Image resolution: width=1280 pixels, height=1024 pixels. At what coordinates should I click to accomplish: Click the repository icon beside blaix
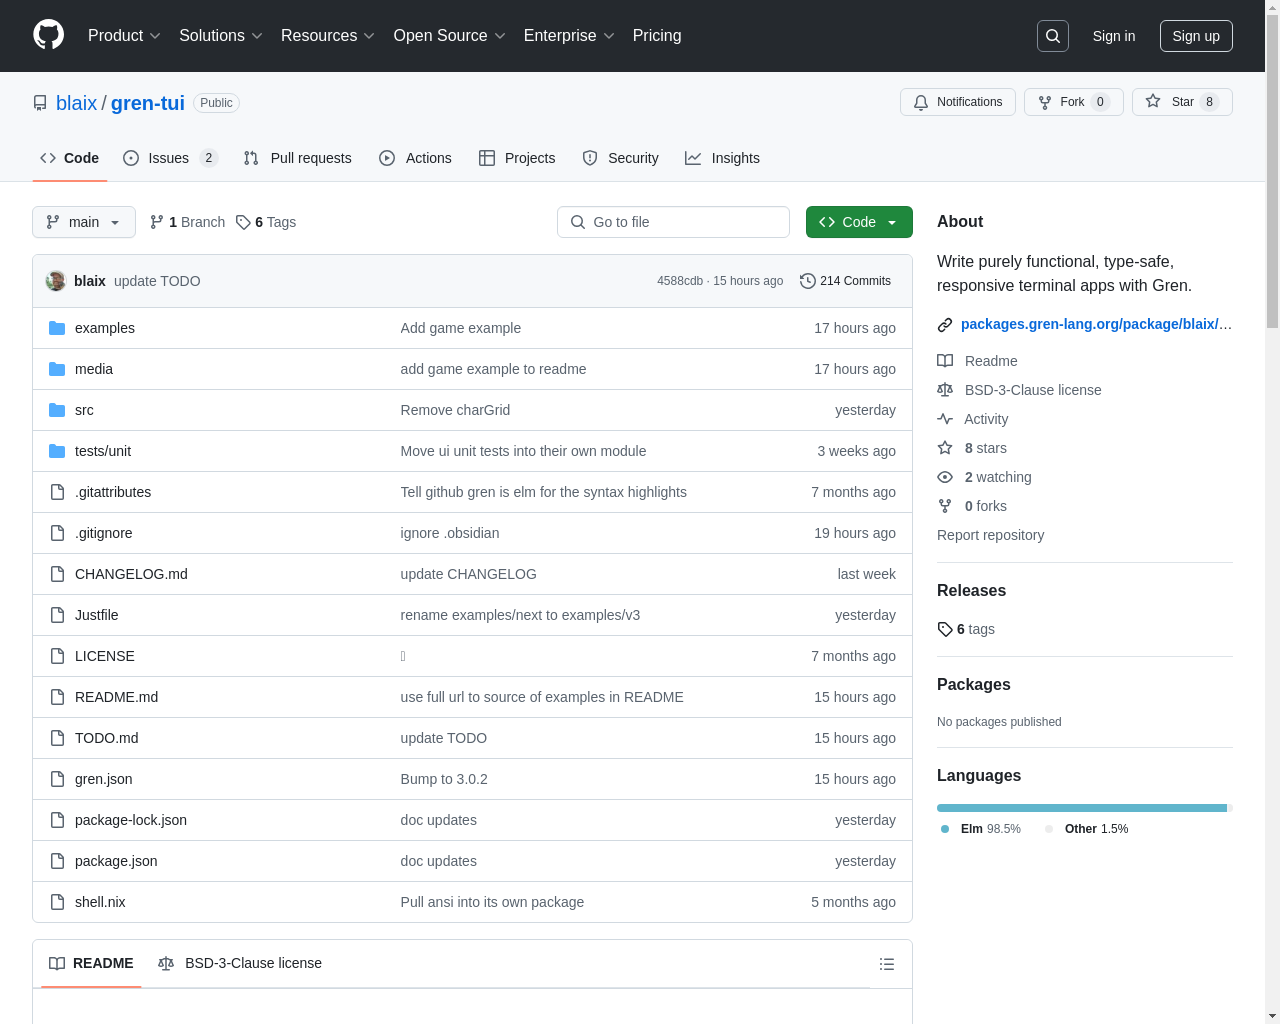click(x=40, y=103)
